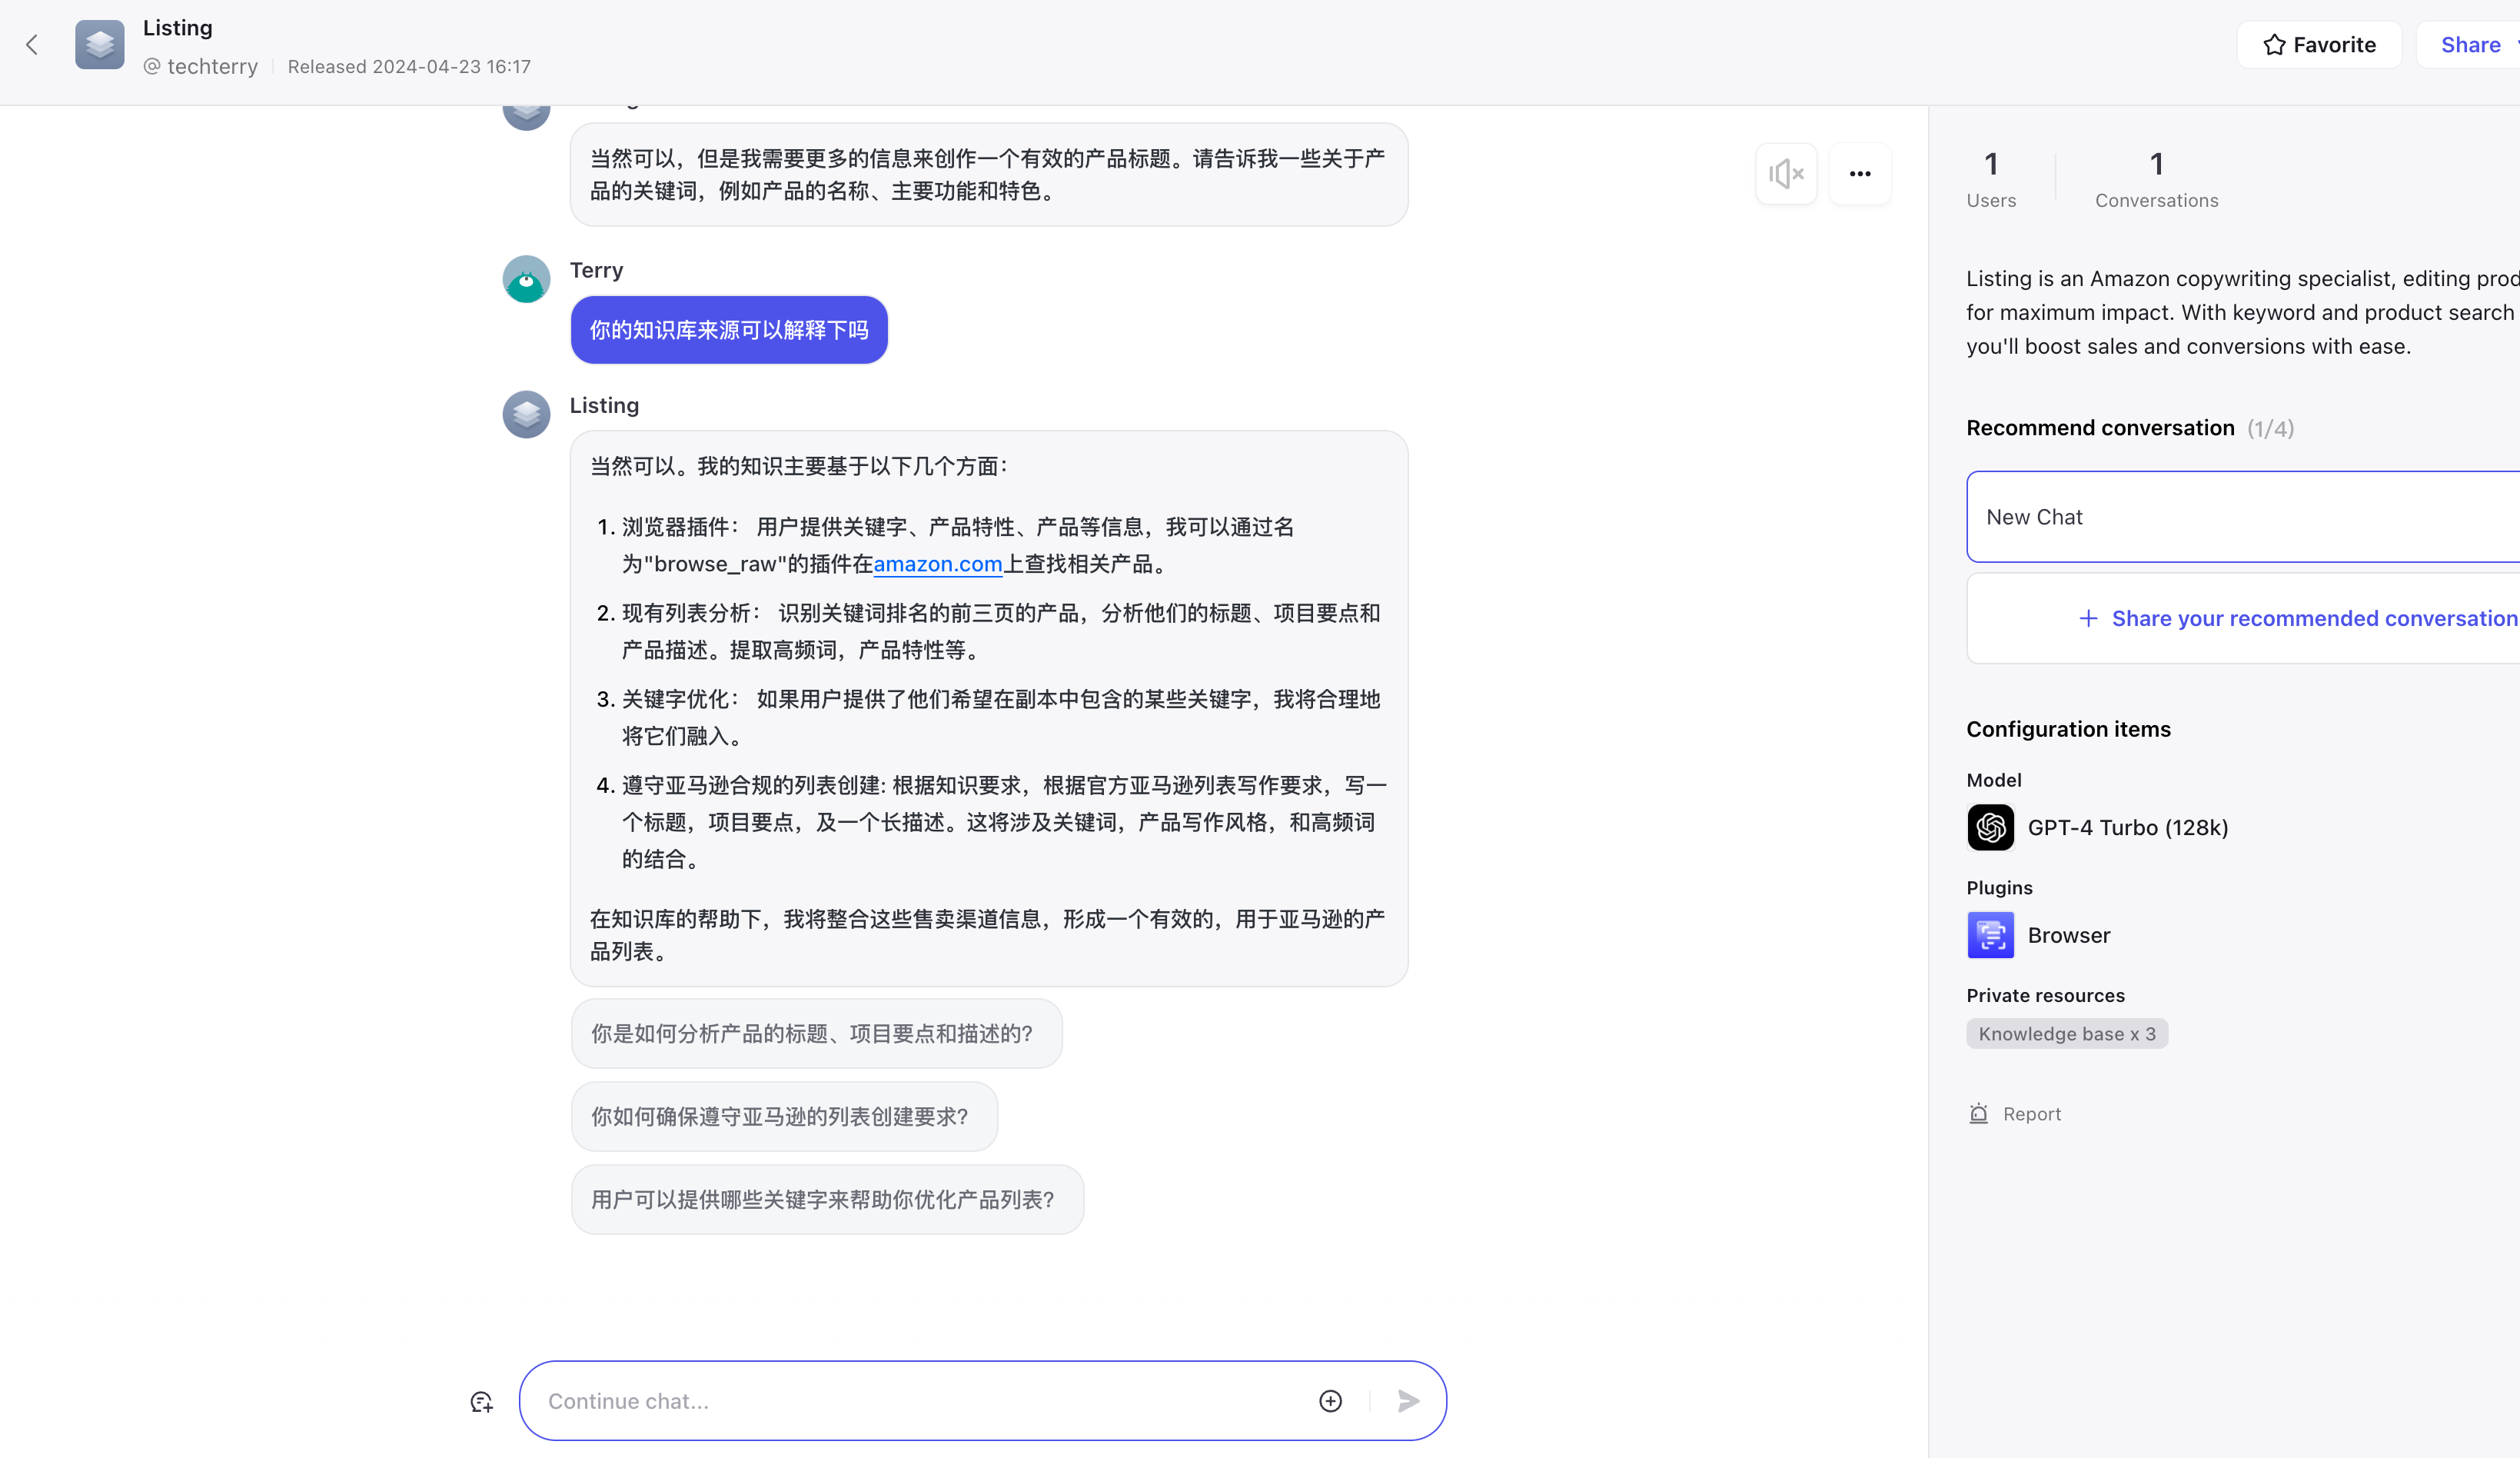
Task: Select suggestion about Amazon listing compliance
Action: [x=784, y=1116]
